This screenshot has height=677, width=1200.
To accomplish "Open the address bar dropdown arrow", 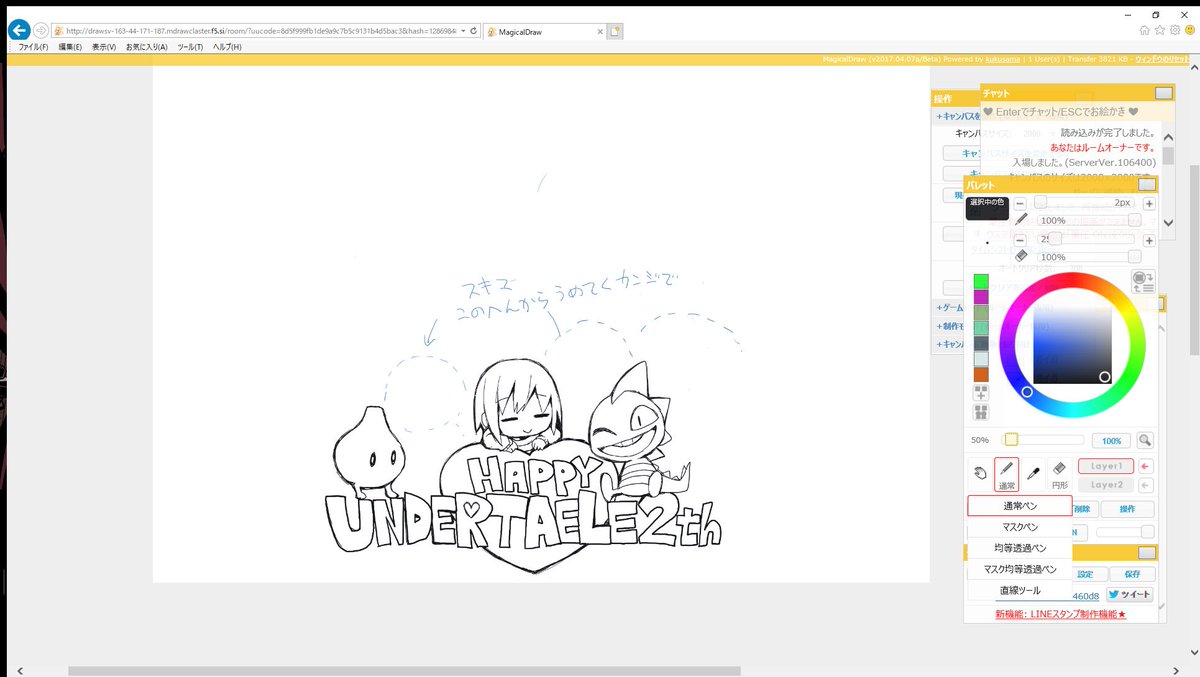I will [x=463, y=31].
